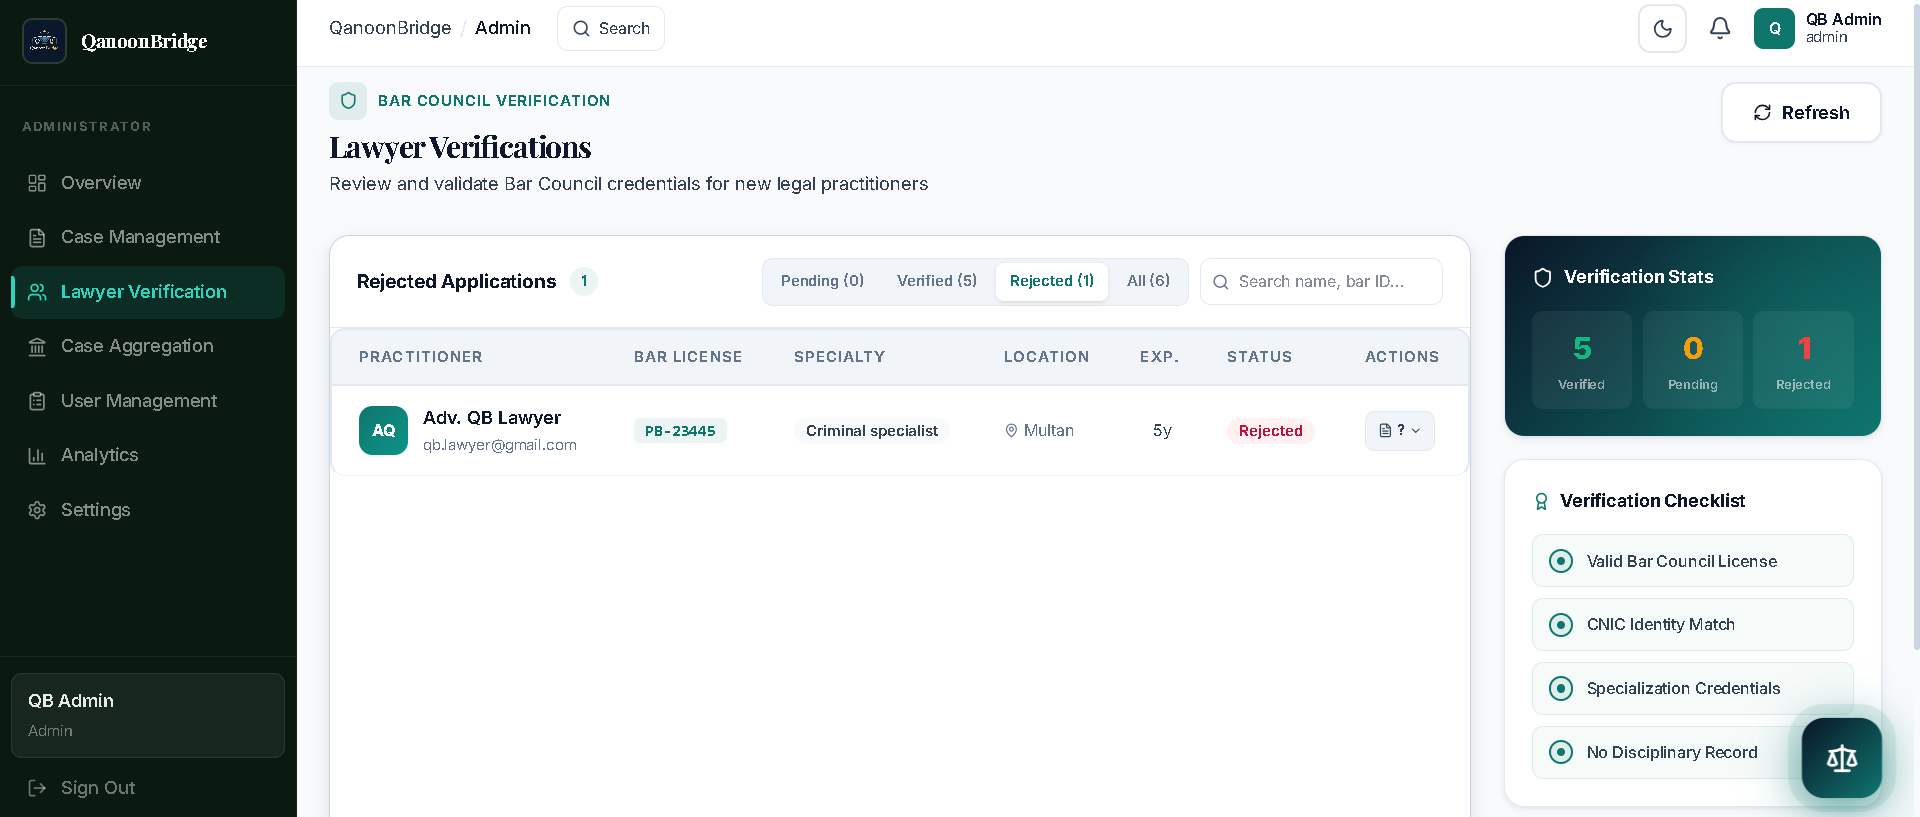Click the Analytics bar chart icon
The height and width of the screenshot is (817, 1920).
pos(37,456)
